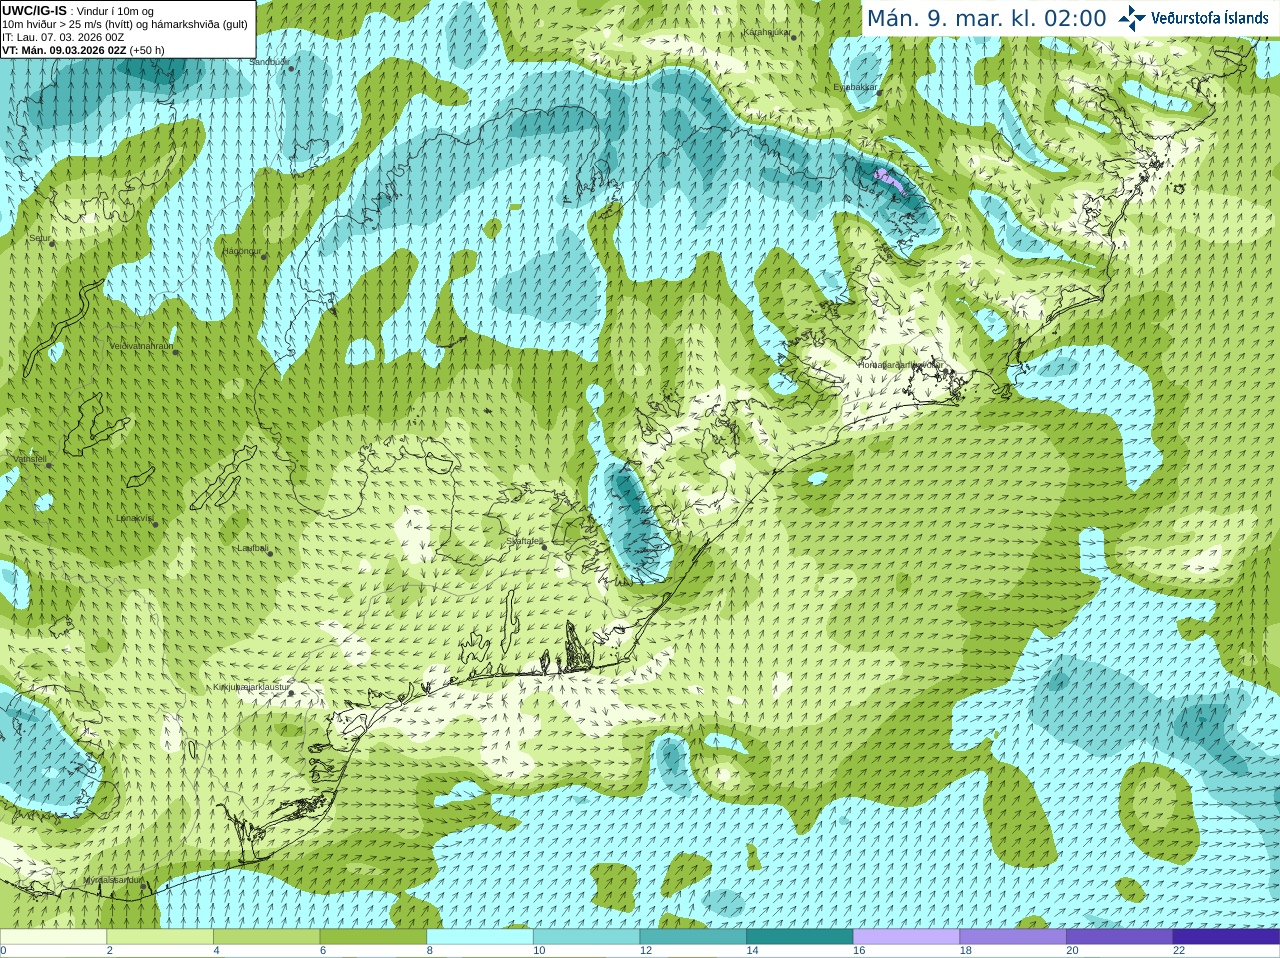
Task: Click the Setur station label
Action: pos(39,238)
